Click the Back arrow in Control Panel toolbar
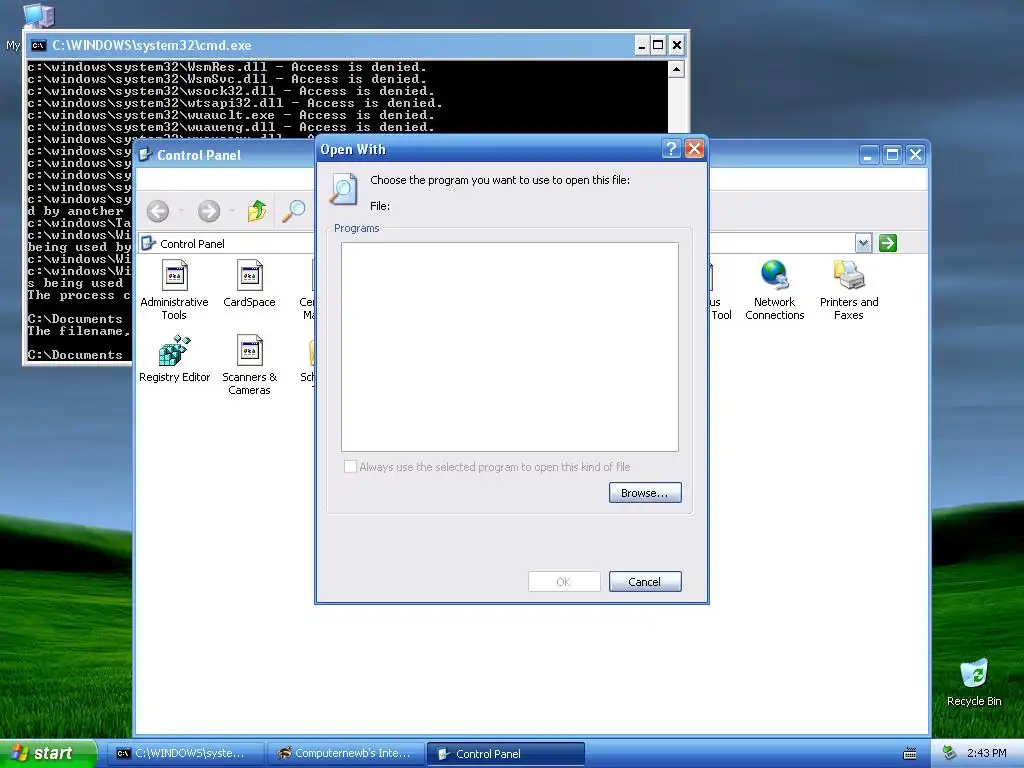Viewport: 1024px width, 768px height. coord(157,211)
